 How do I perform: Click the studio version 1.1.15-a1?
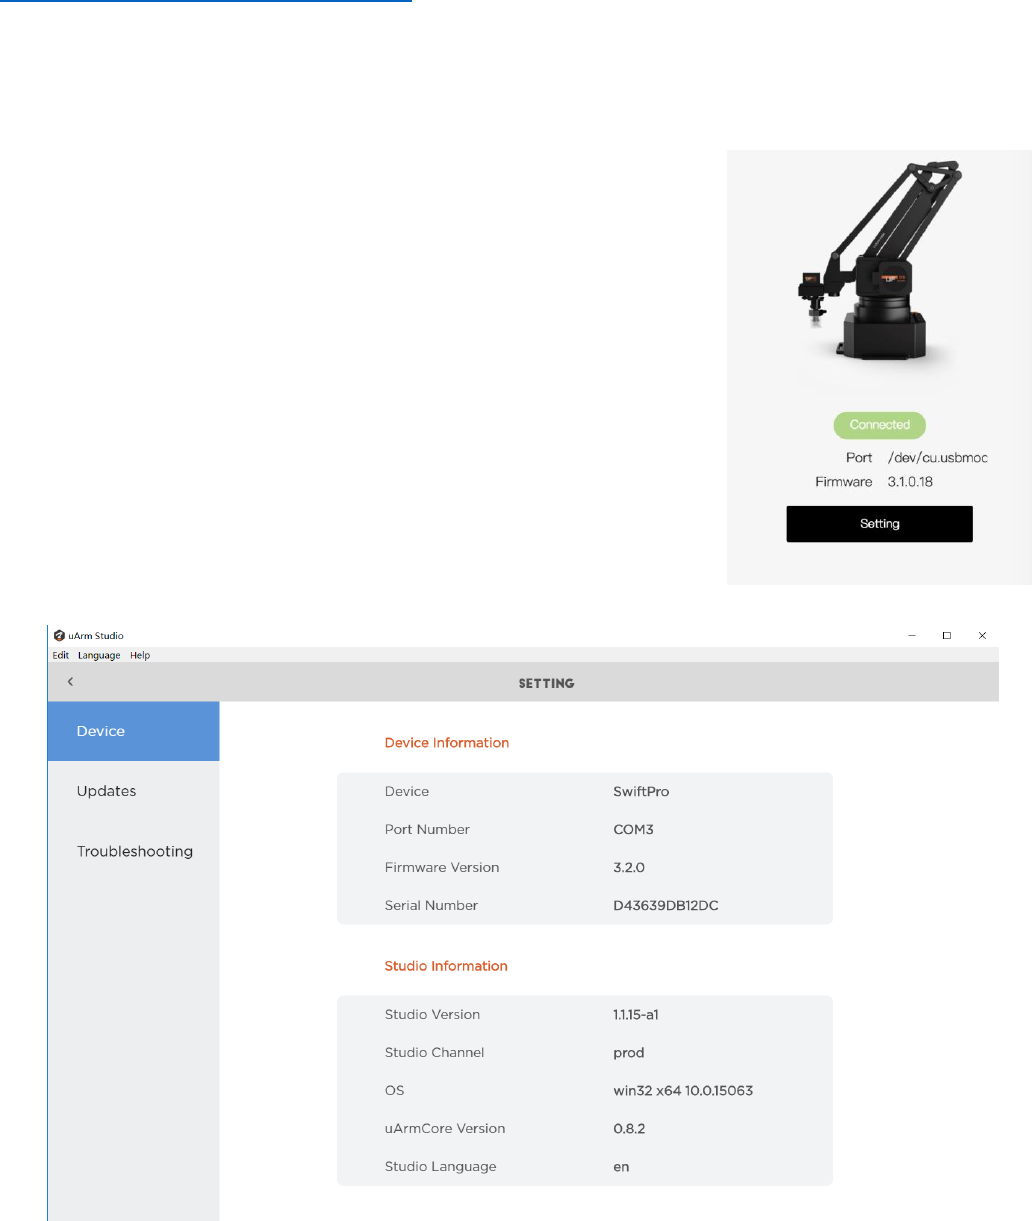(x=636, y=1014)
